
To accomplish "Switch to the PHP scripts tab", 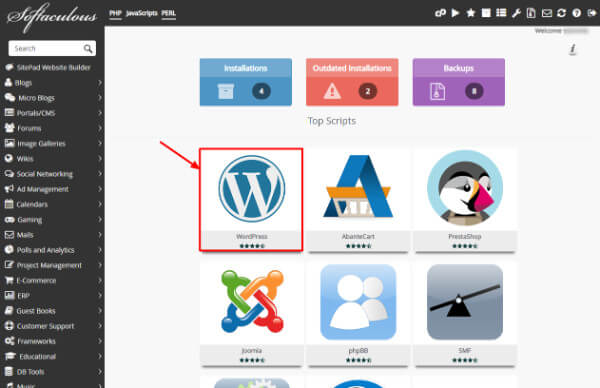I will pyautogui.click(x=115, y=13).
